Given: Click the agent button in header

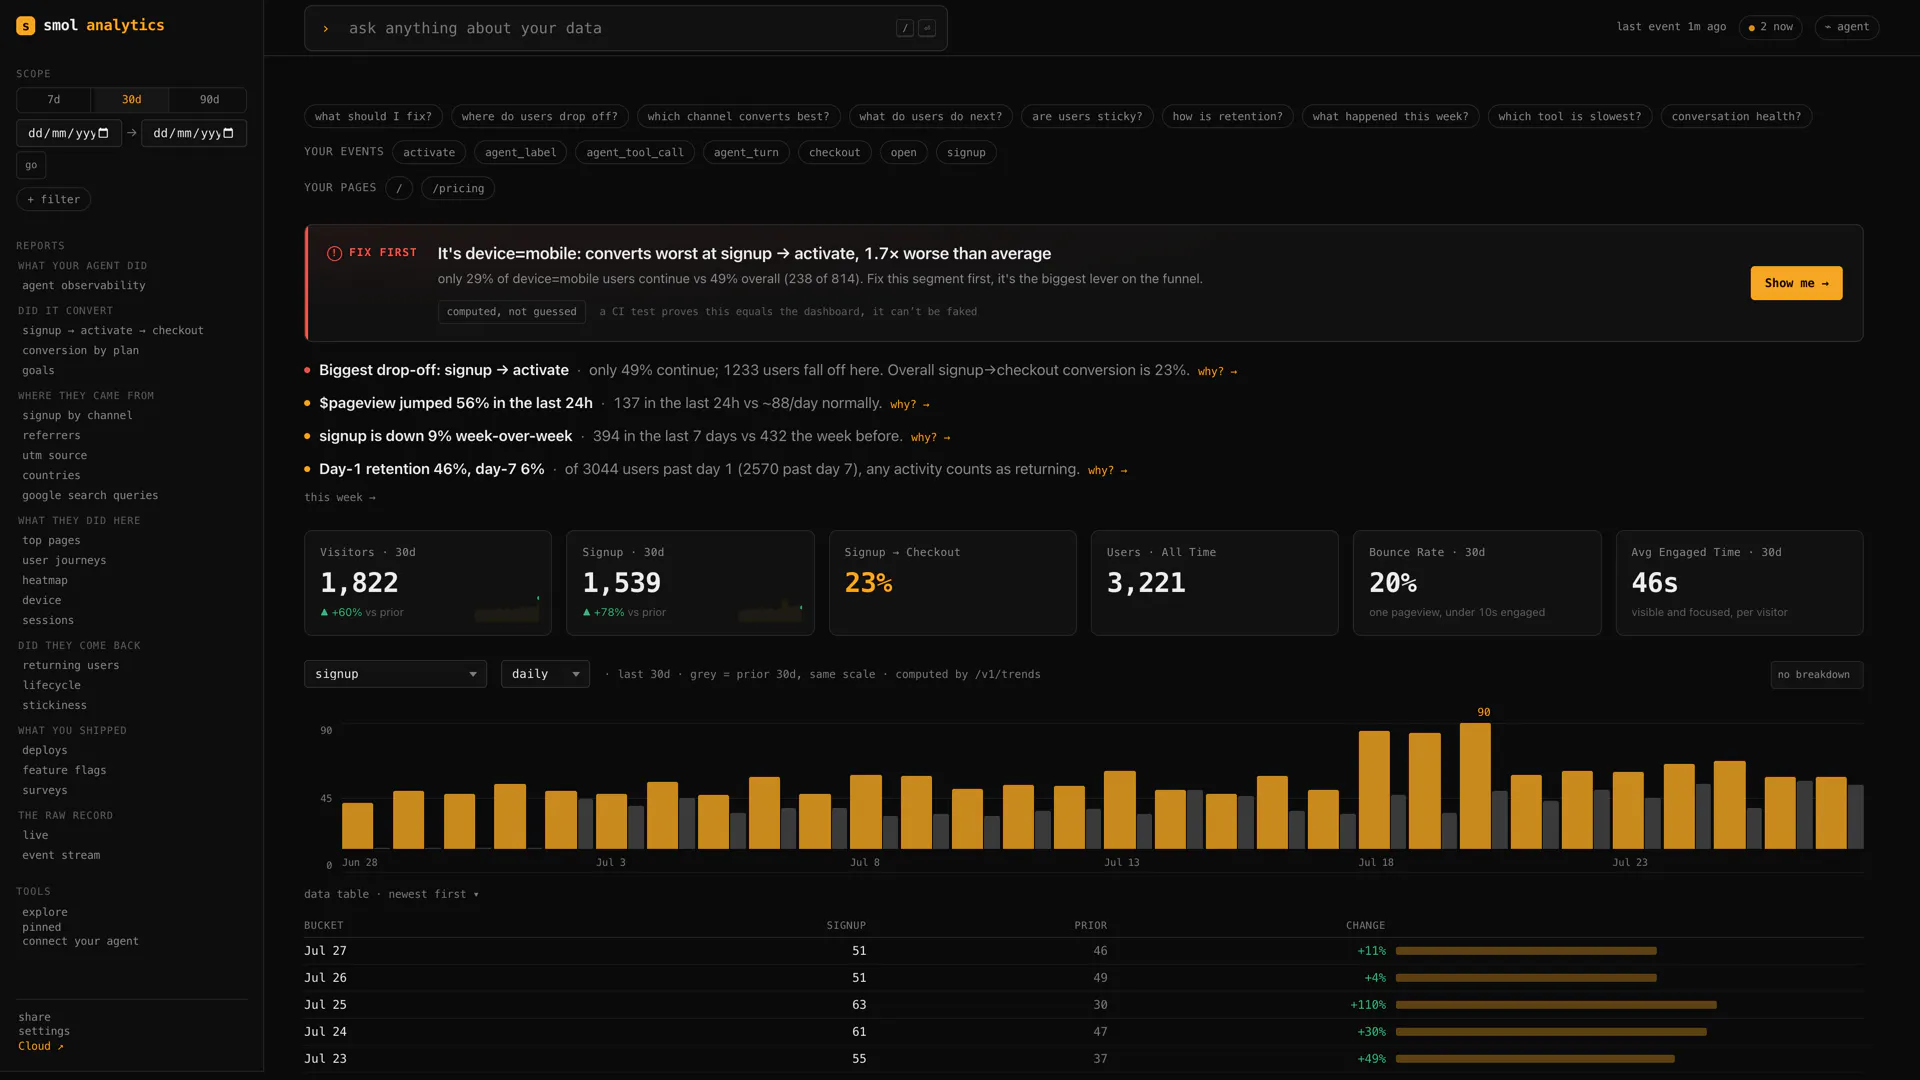Looking at the screenshot, I should [x=1846, y=27].
